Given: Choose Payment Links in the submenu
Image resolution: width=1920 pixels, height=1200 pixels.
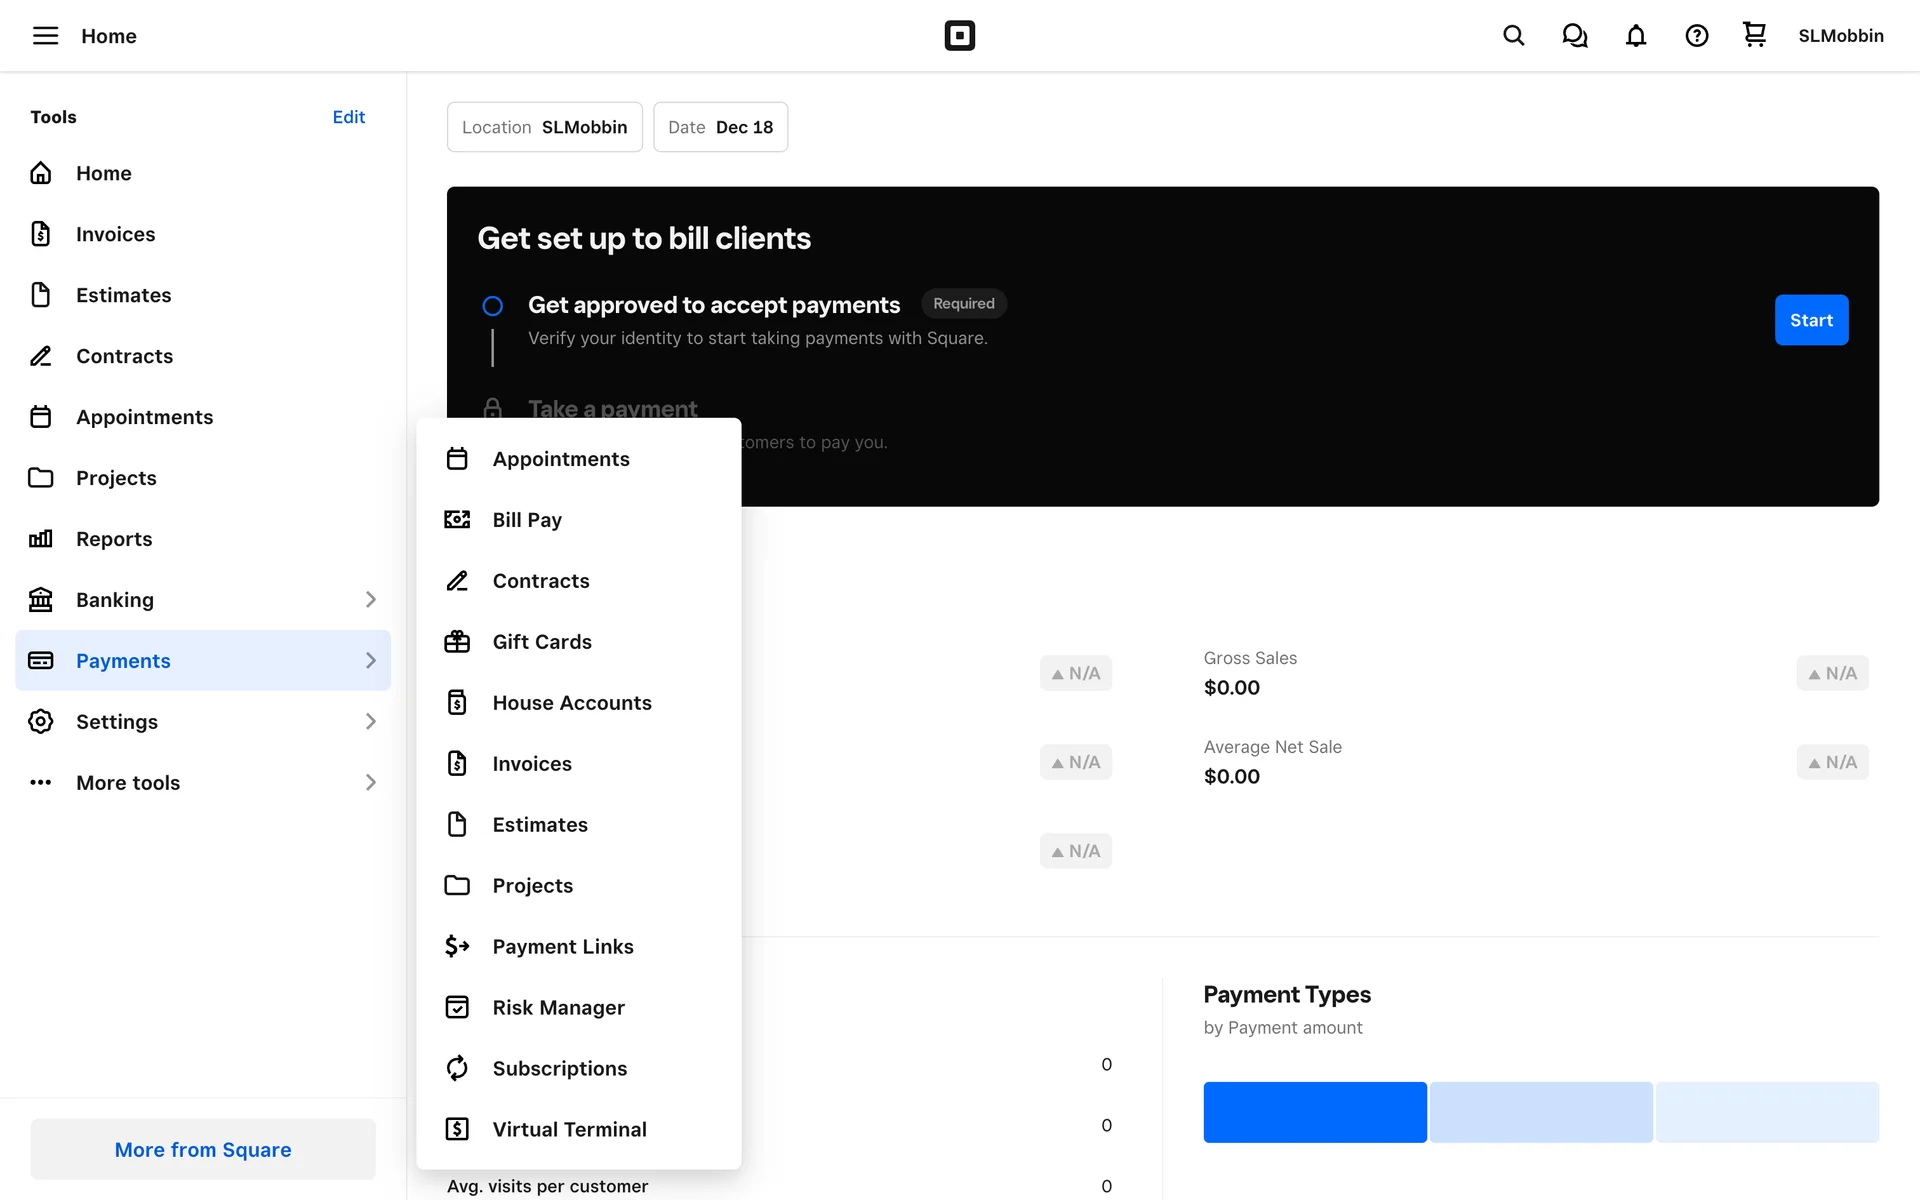Looking at the screenshot, I should click(562, 946).
